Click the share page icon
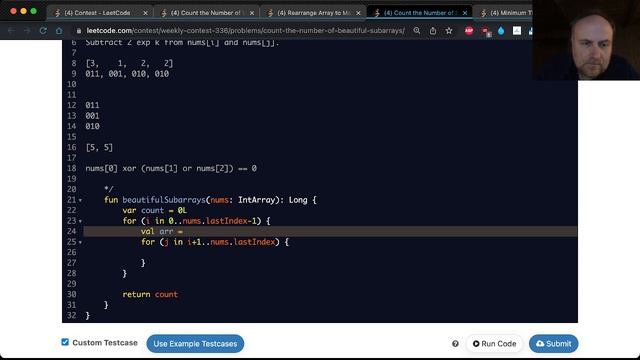This screenshot has height=360, width=640. coord(433,31)
